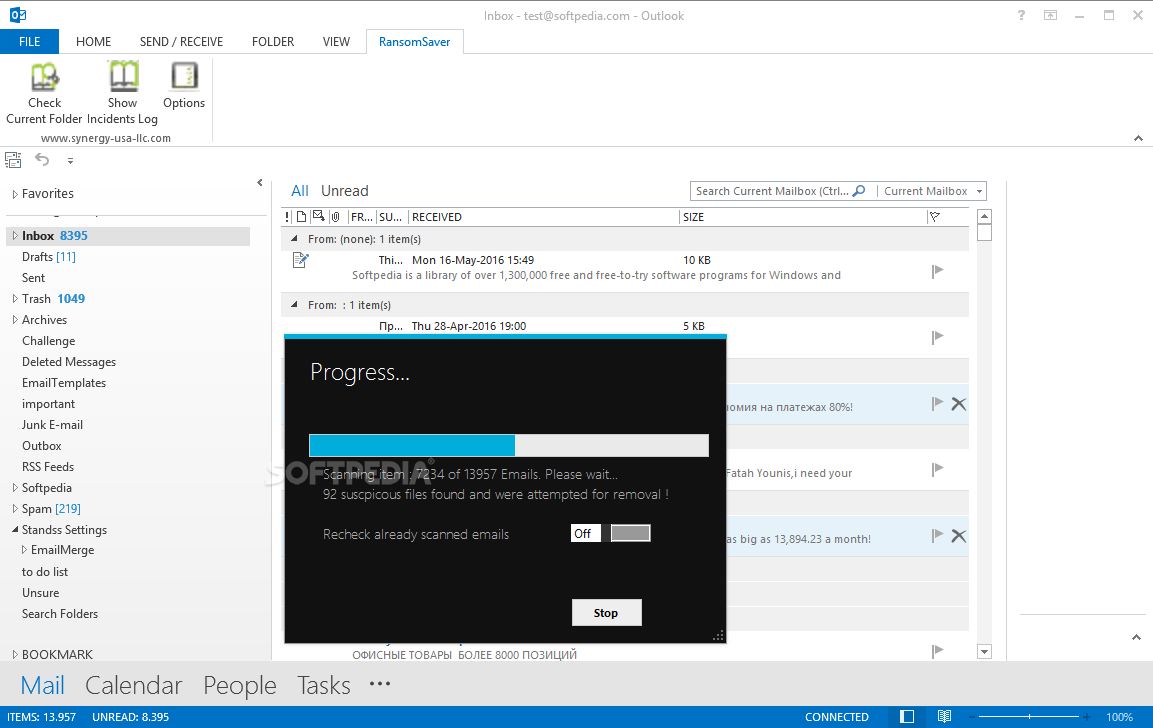
Task: Click the Undo quick access icon
Action: 42,160
